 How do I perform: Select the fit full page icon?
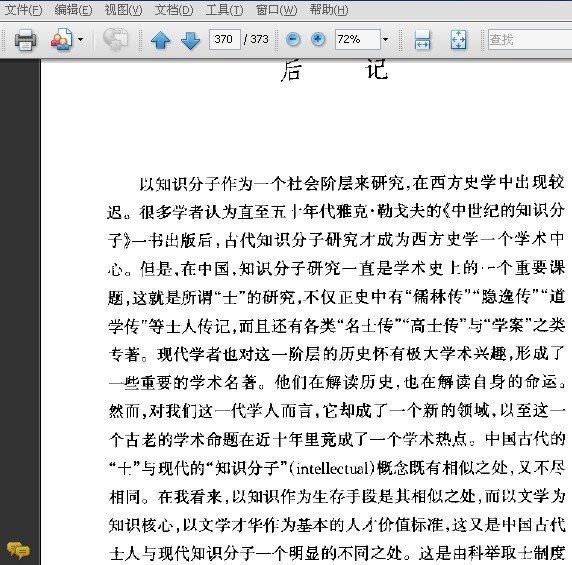click(x=458, y=39)
